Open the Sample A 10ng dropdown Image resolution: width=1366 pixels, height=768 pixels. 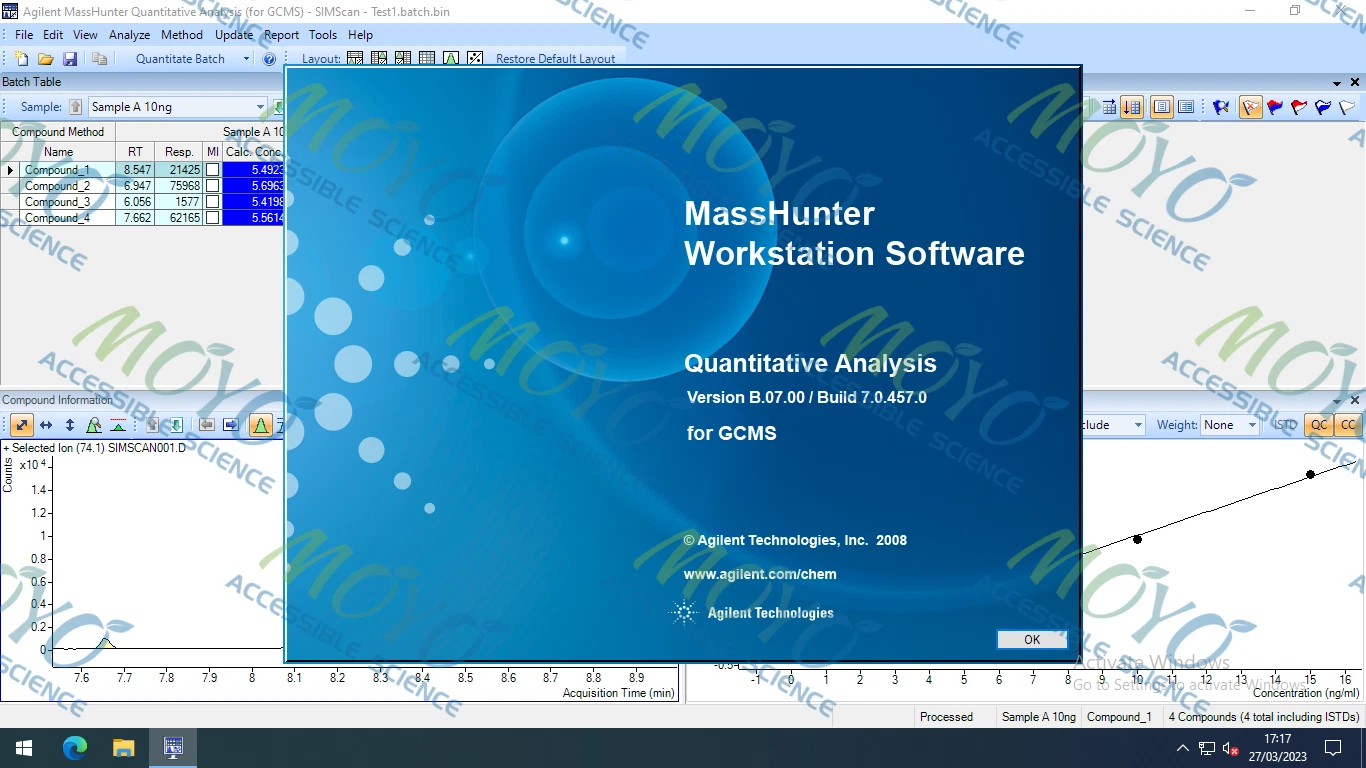click(x=260, y=107)
